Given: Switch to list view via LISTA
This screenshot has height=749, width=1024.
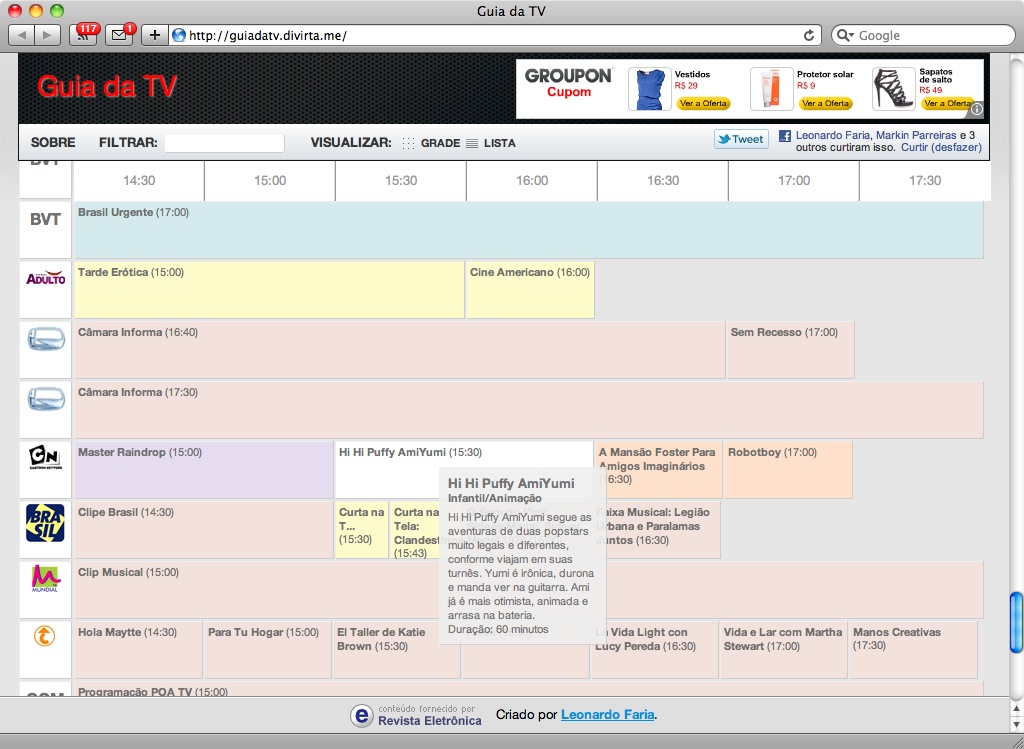Looking at the screenshot, I should pyautogui.click(x=491, y=143).
